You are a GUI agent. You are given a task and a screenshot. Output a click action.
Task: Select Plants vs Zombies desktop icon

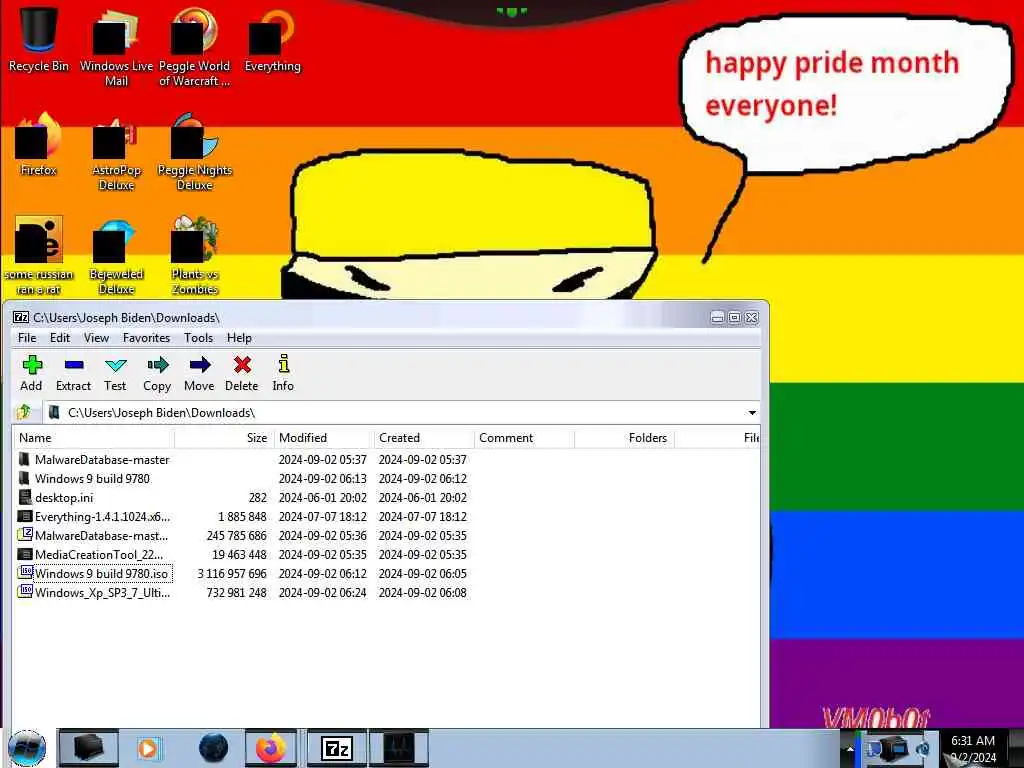pos(195,255)
